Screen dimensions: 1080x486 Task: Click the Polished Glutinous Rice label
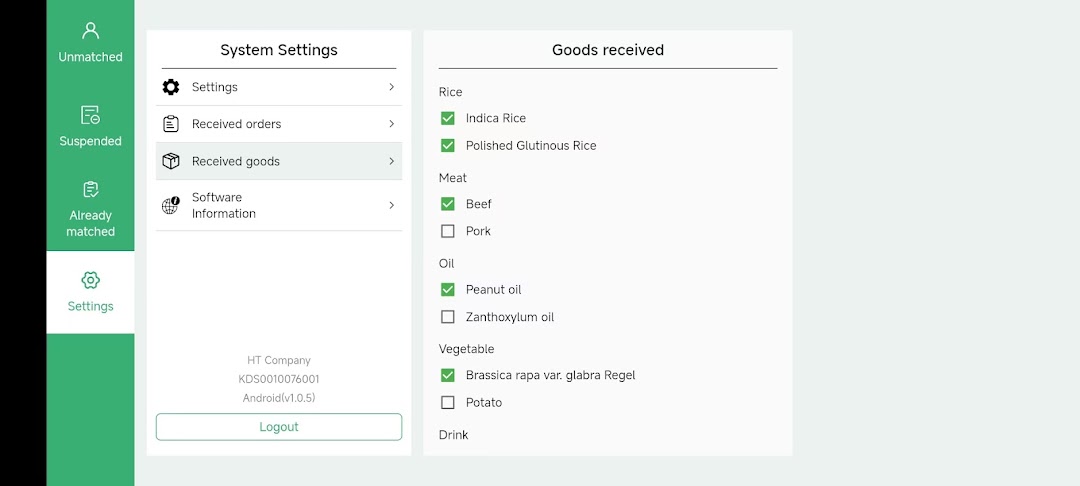(530, 146)
